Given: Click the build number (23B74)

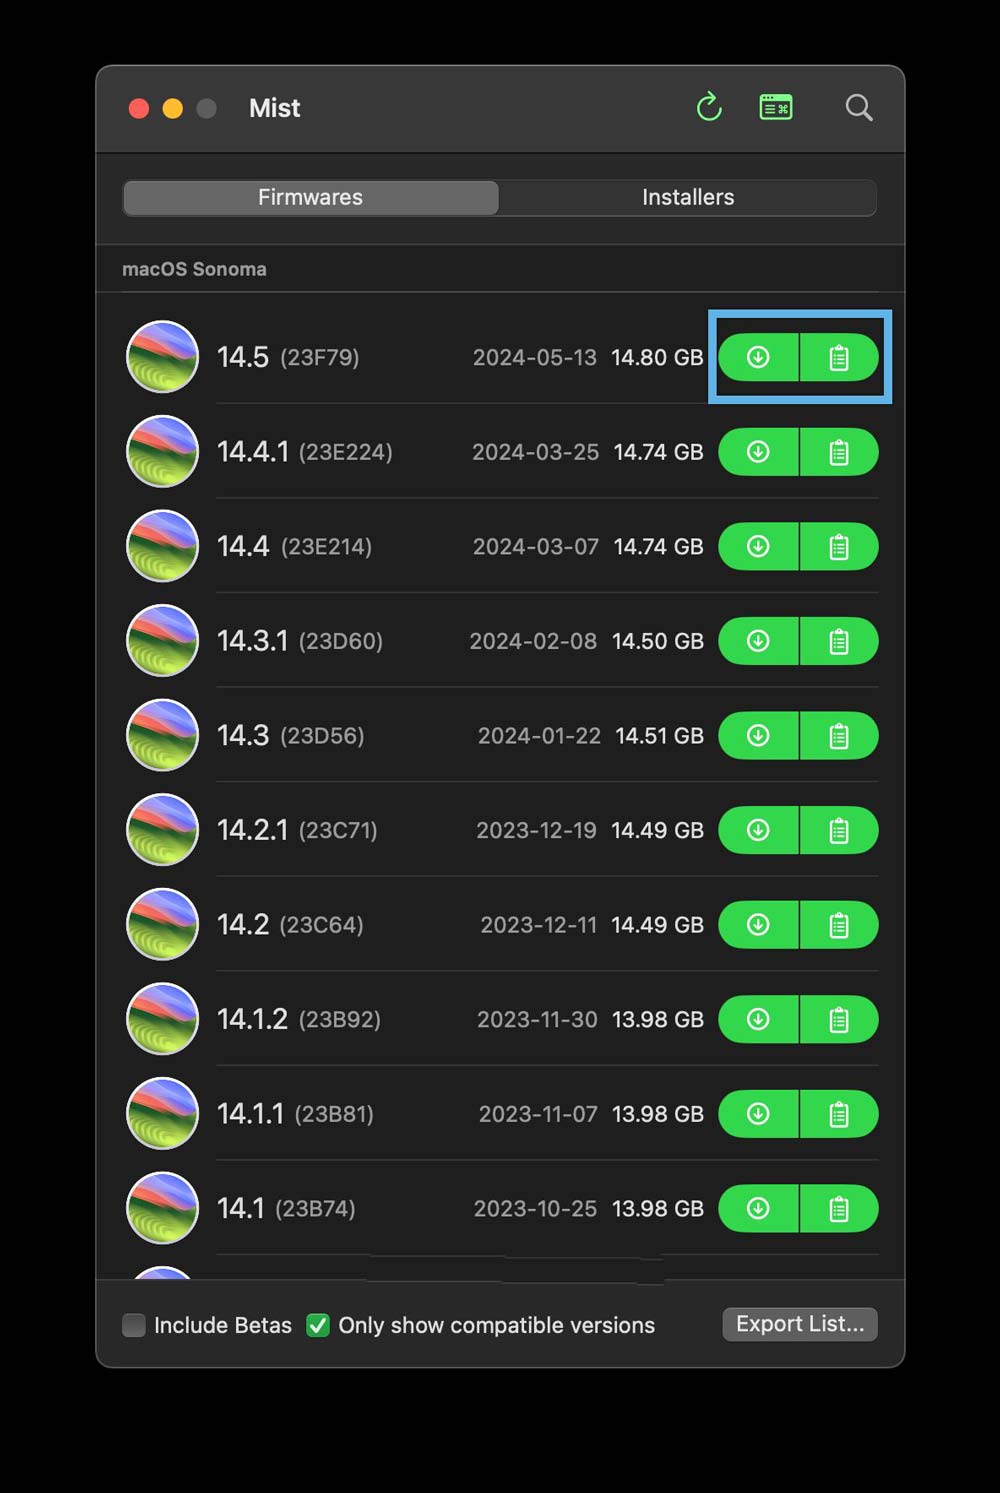Looking at the screenshot, I should 315,1208.
